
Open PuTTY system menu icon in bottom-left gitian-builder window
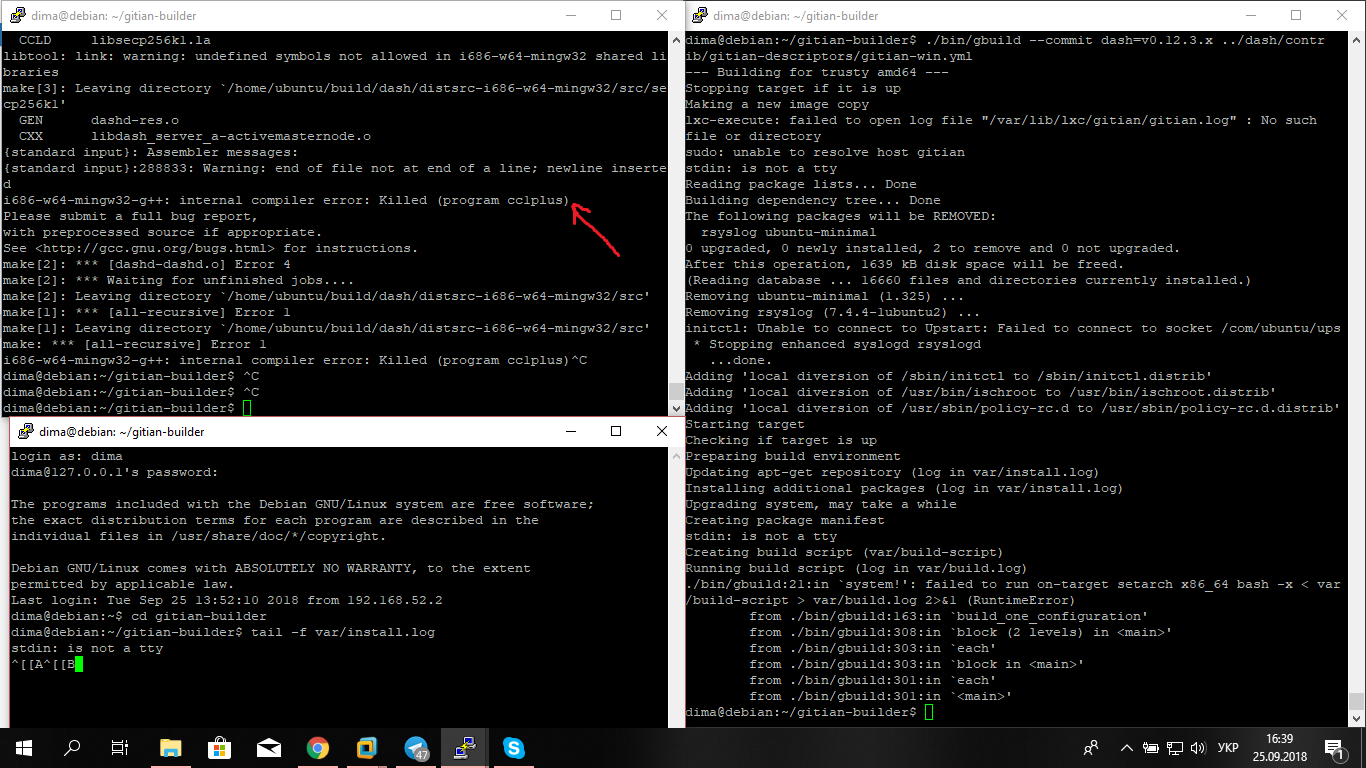[x=24, y=431]
